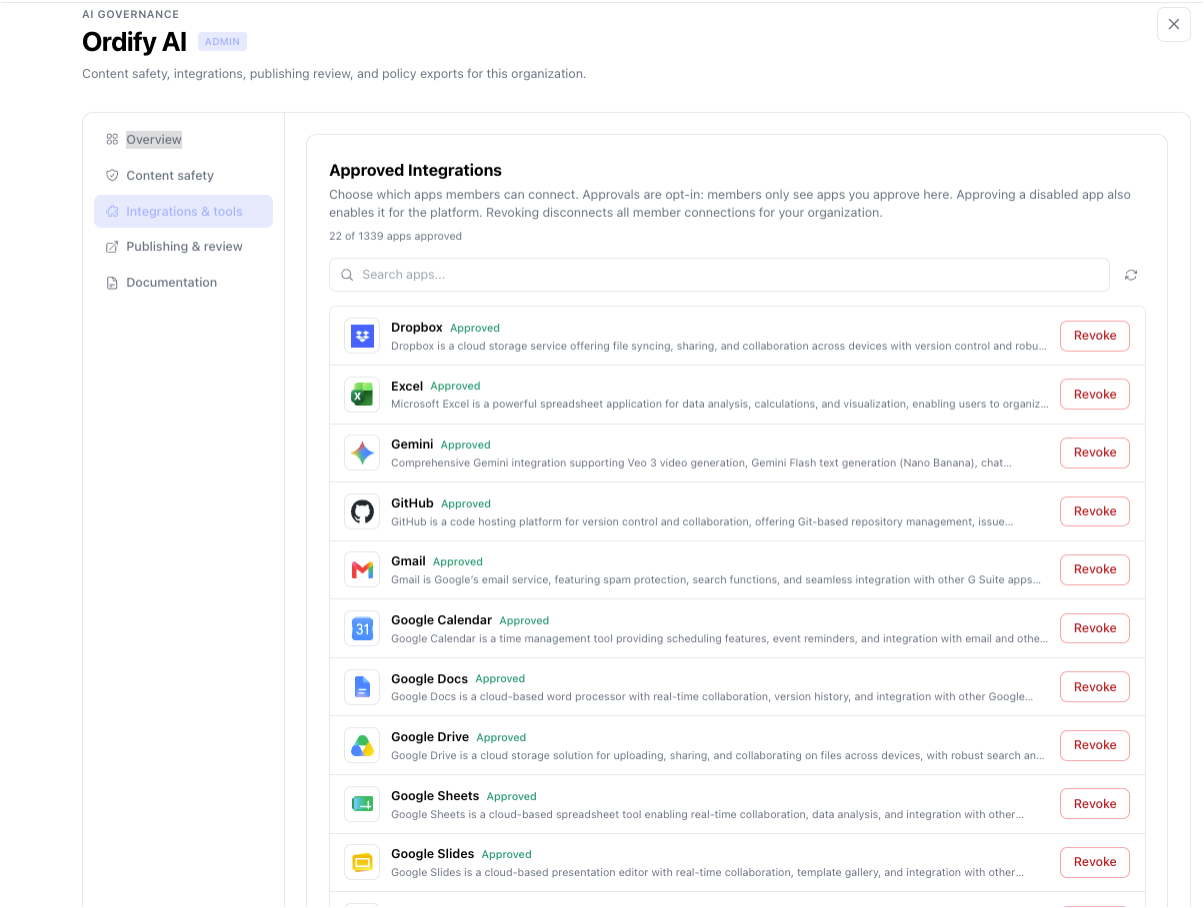1204x908 pixels.
Task: Click the Publishing & review external icon
Action: pos(112,247)
